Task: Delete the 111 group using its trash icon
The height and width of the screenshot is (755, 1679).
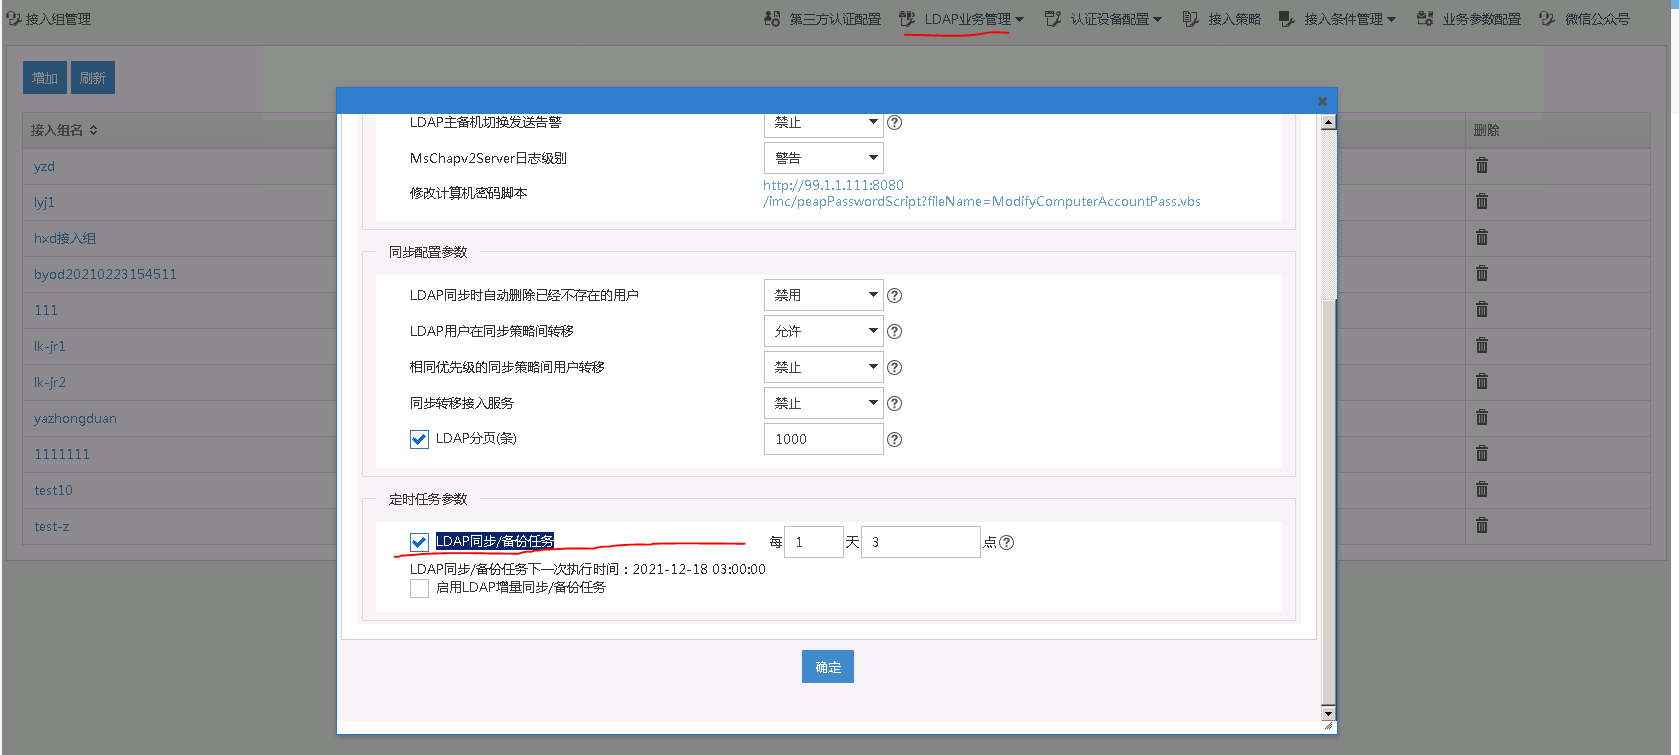Action: point(1482,310)
